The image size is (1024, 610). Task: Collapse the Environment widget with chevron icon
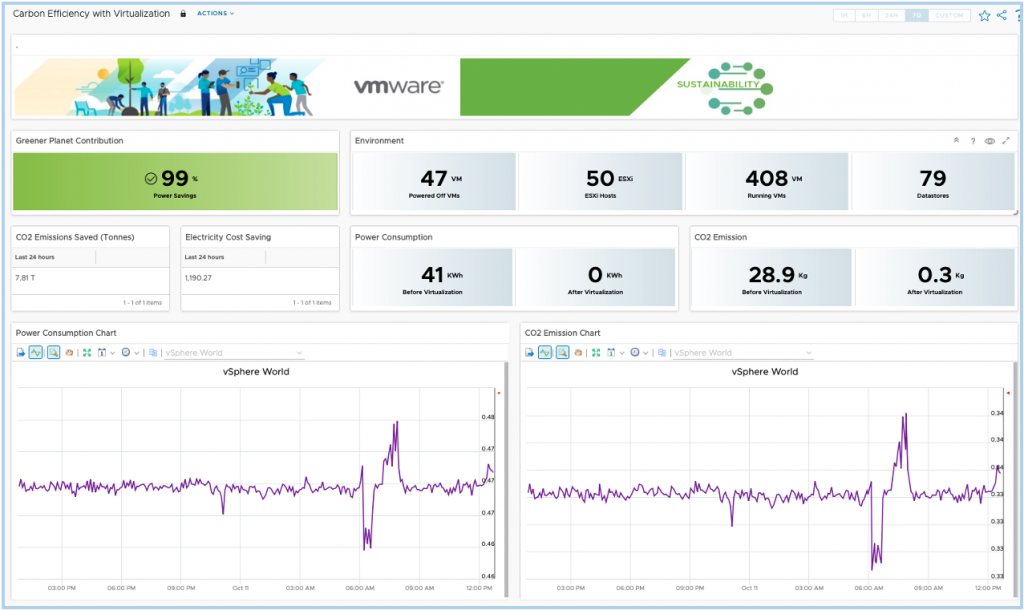956,140
